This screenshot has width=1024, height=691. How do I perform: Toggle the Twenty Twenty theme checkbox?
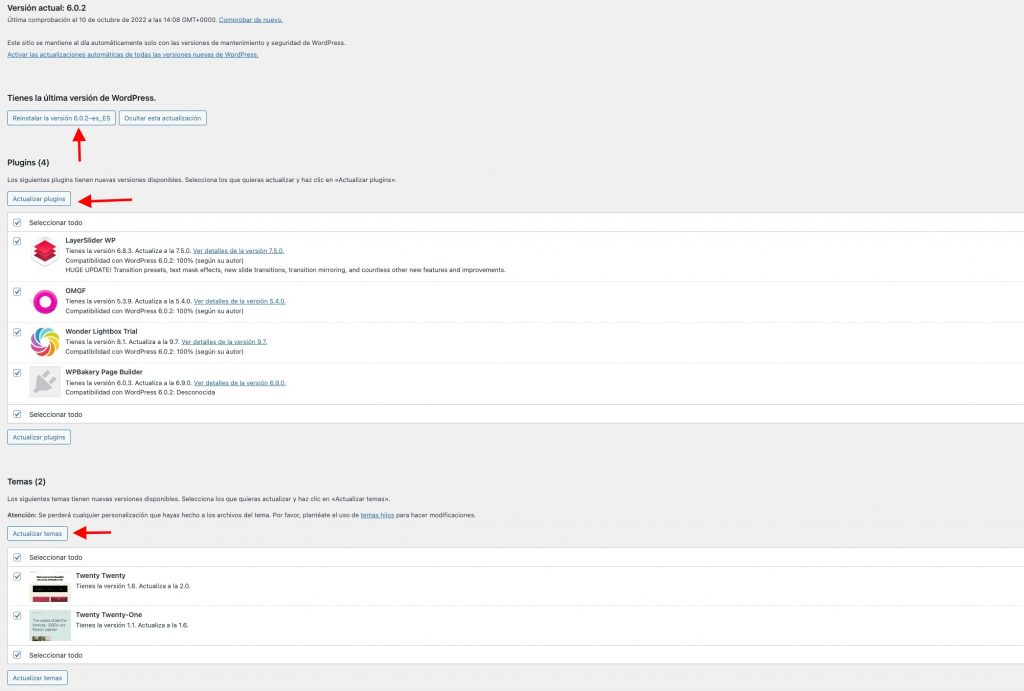coord(17,576)
